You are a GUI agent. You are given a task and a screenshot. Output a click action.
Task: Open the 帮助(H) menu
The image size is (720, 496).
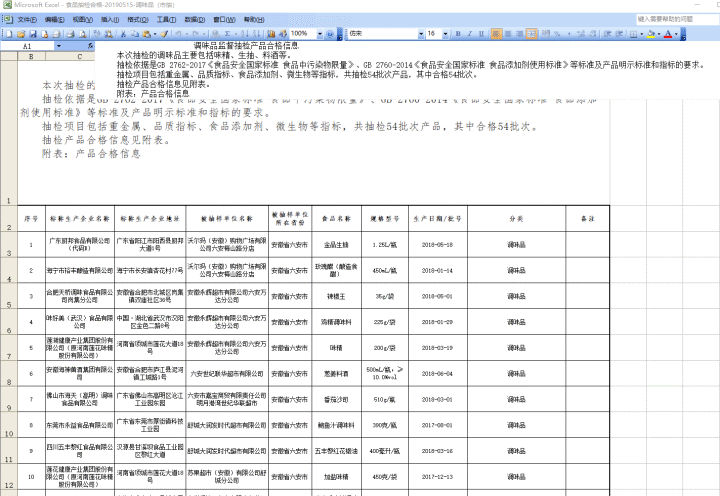click(254, 19)
